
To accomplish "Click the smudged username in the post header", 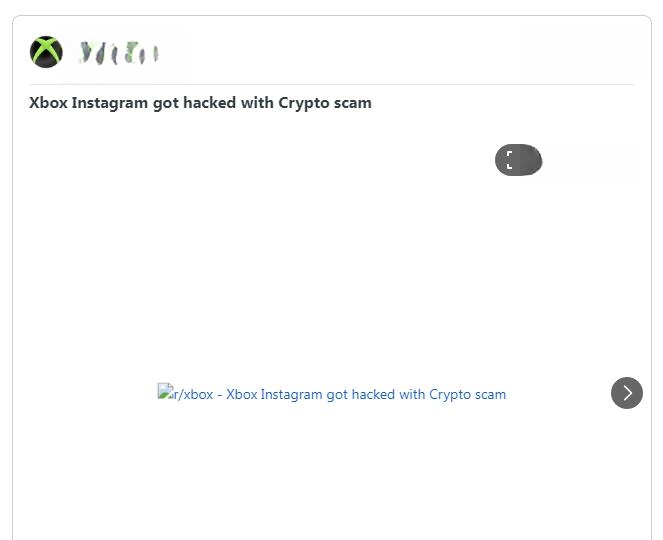I will coord(119,53).
